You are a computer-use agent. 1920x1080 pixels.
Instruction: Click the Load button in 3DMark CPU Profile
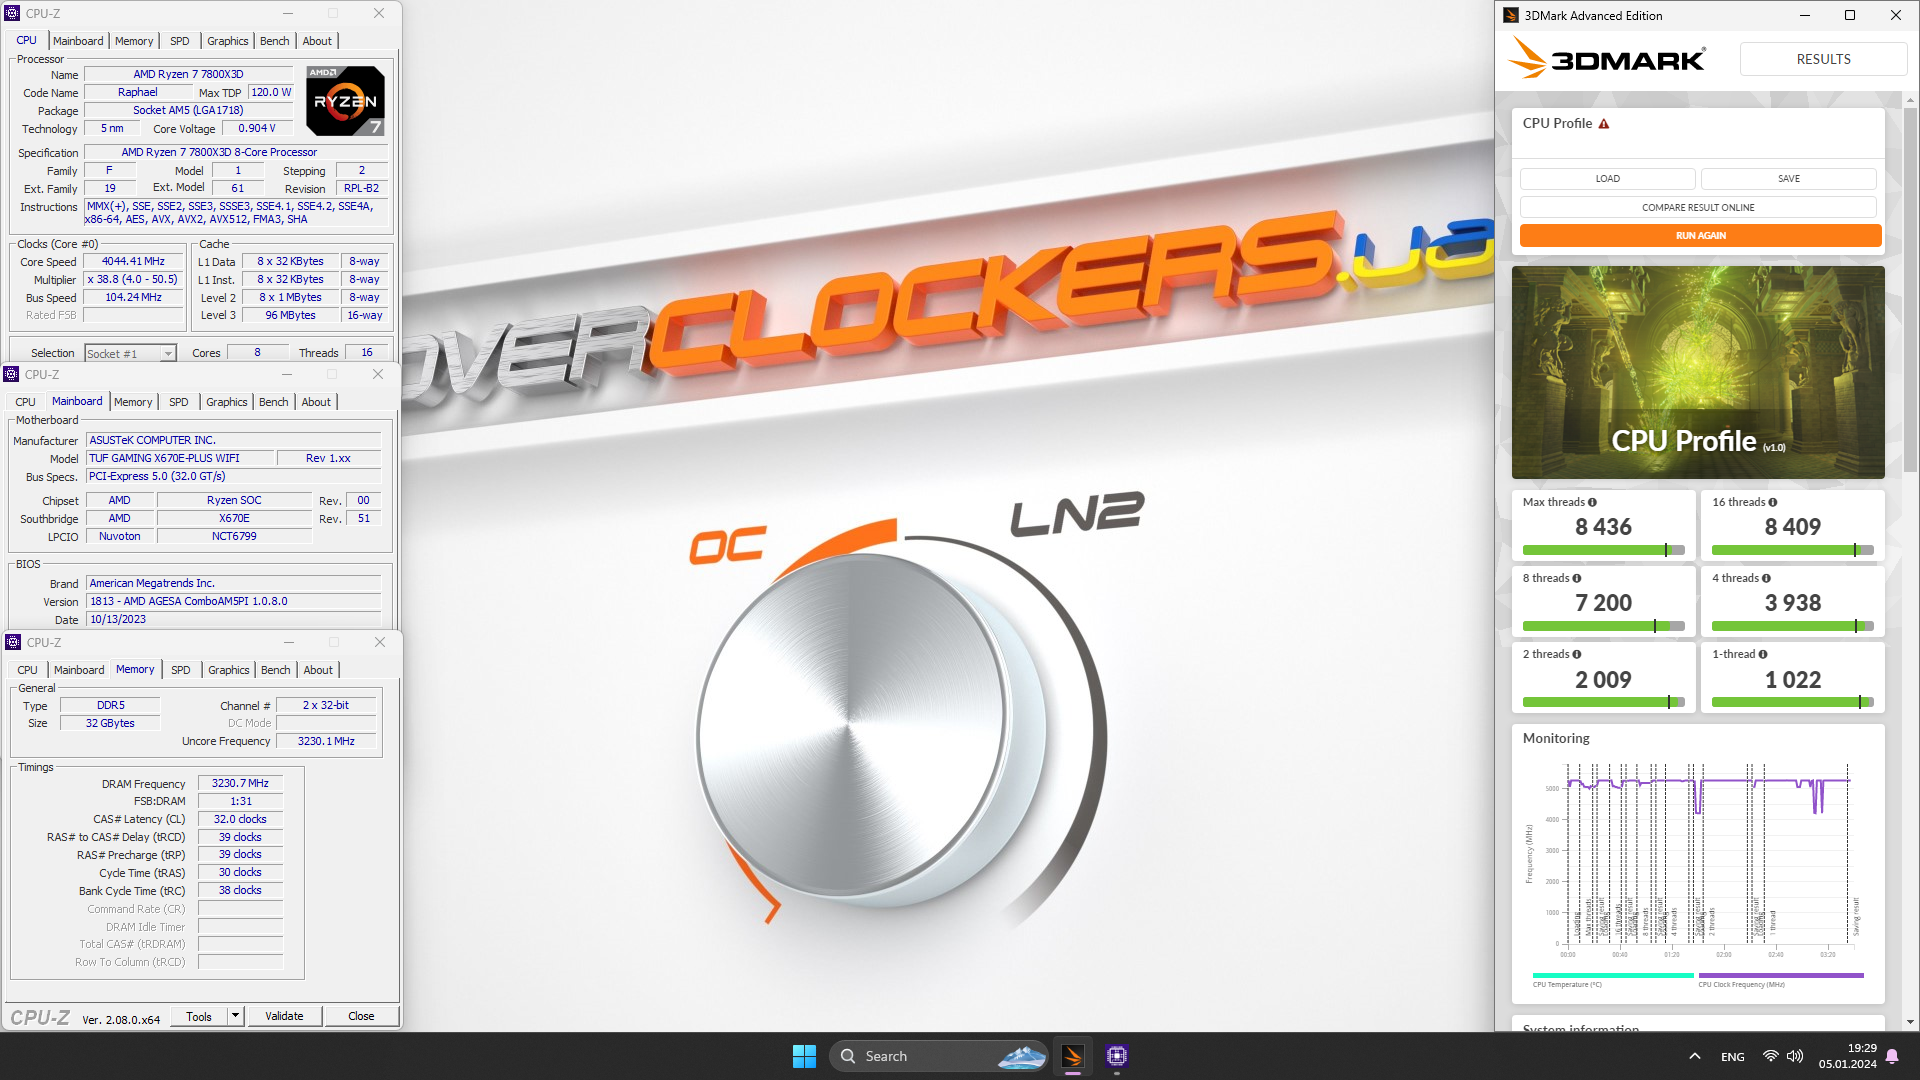click(1607, 178)
